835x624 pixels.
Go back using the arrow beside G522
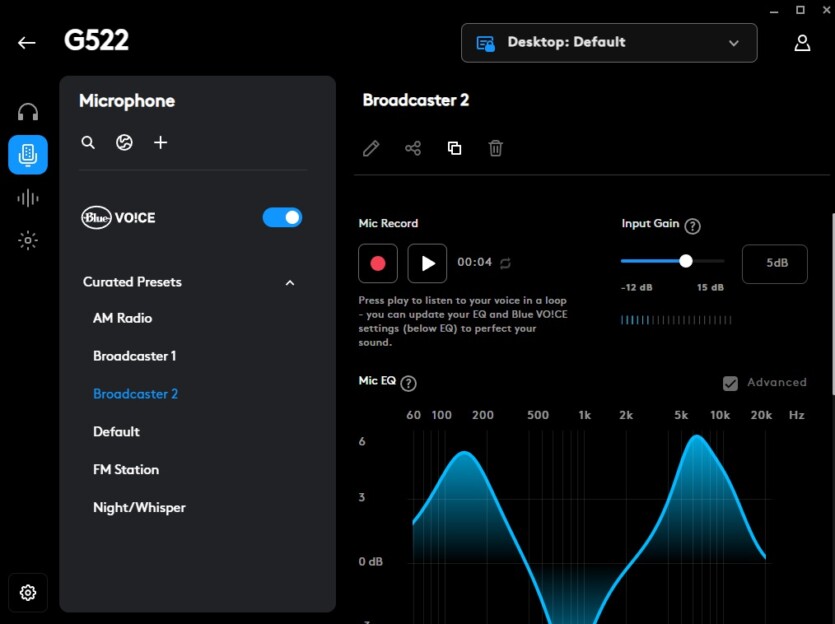27,43
